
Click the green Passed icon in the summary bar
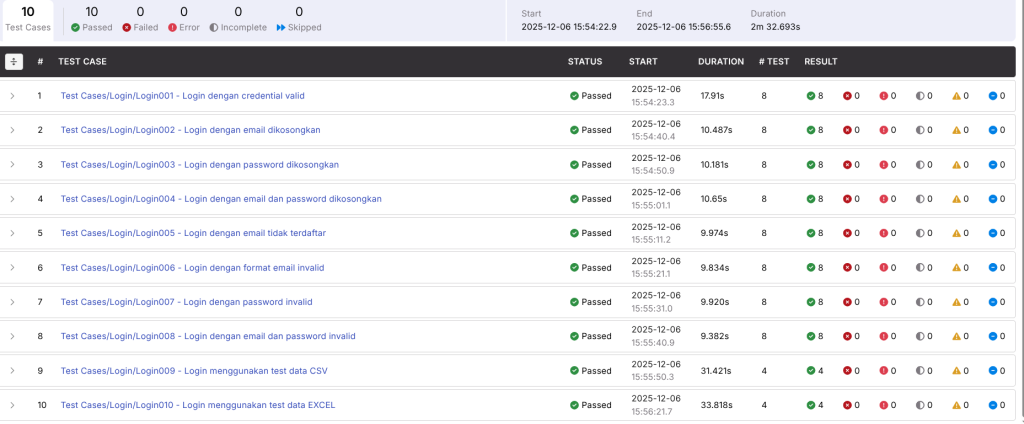point(76,28)
